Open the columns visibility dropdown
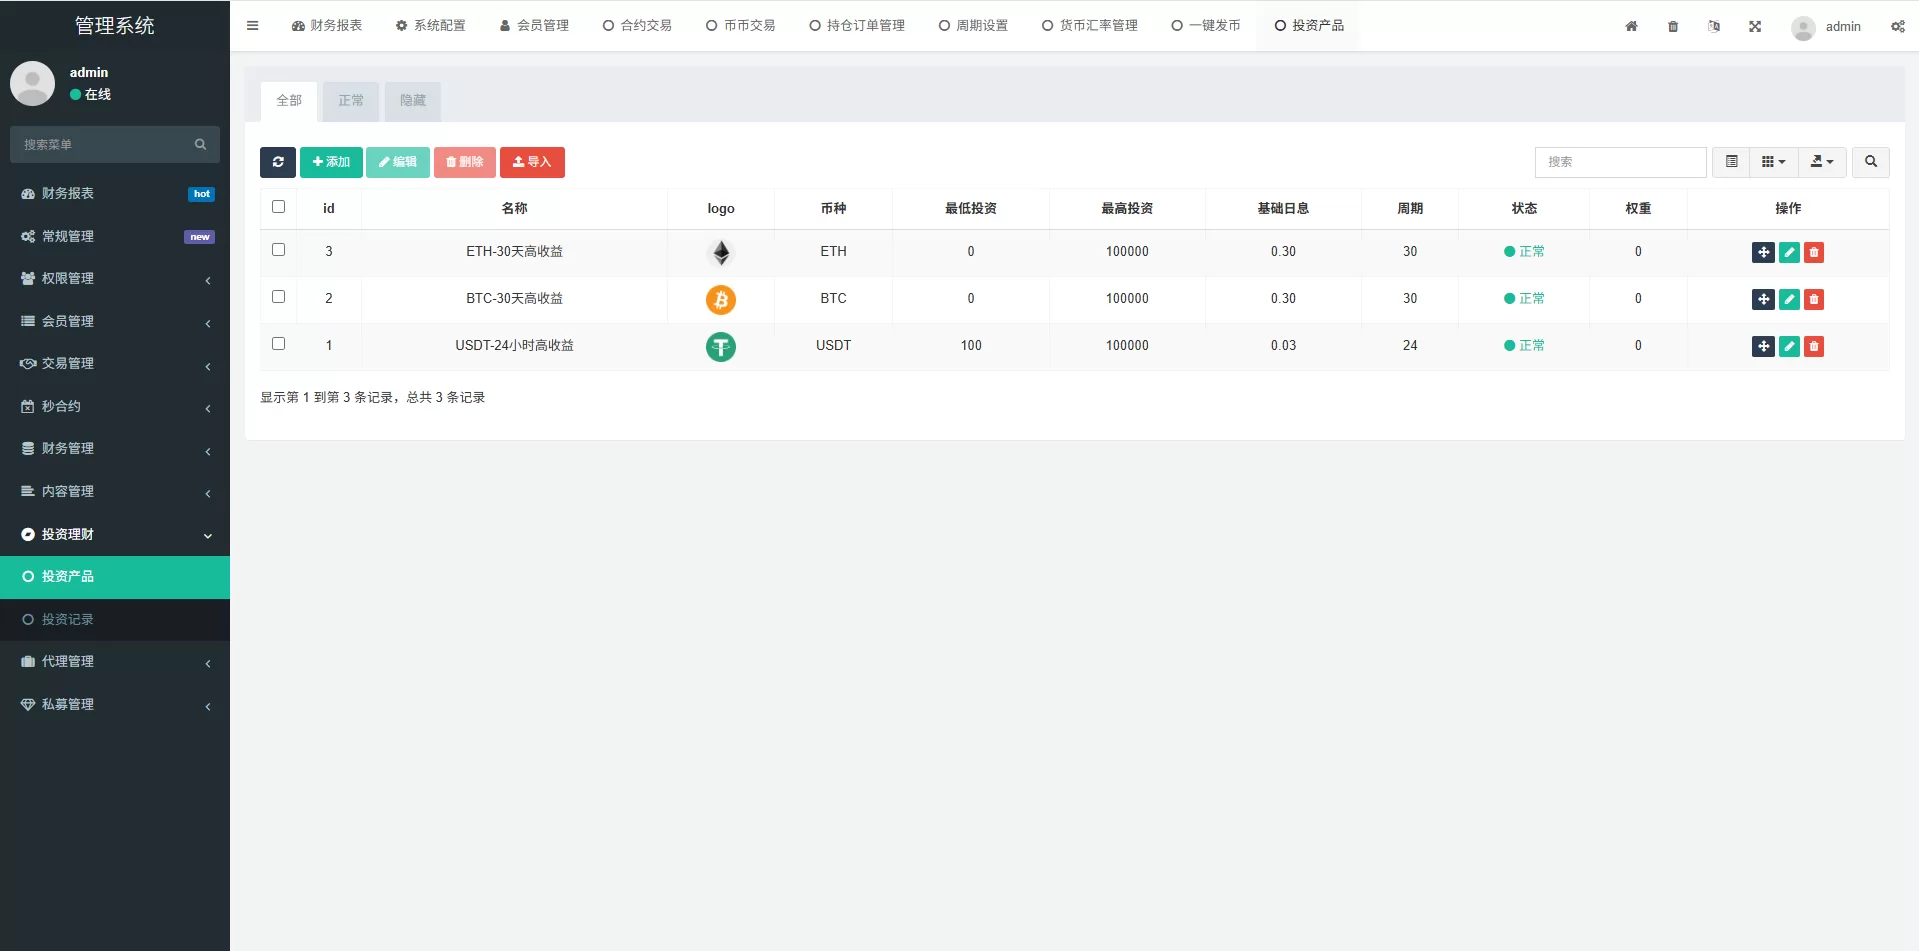 [1773, 162]
